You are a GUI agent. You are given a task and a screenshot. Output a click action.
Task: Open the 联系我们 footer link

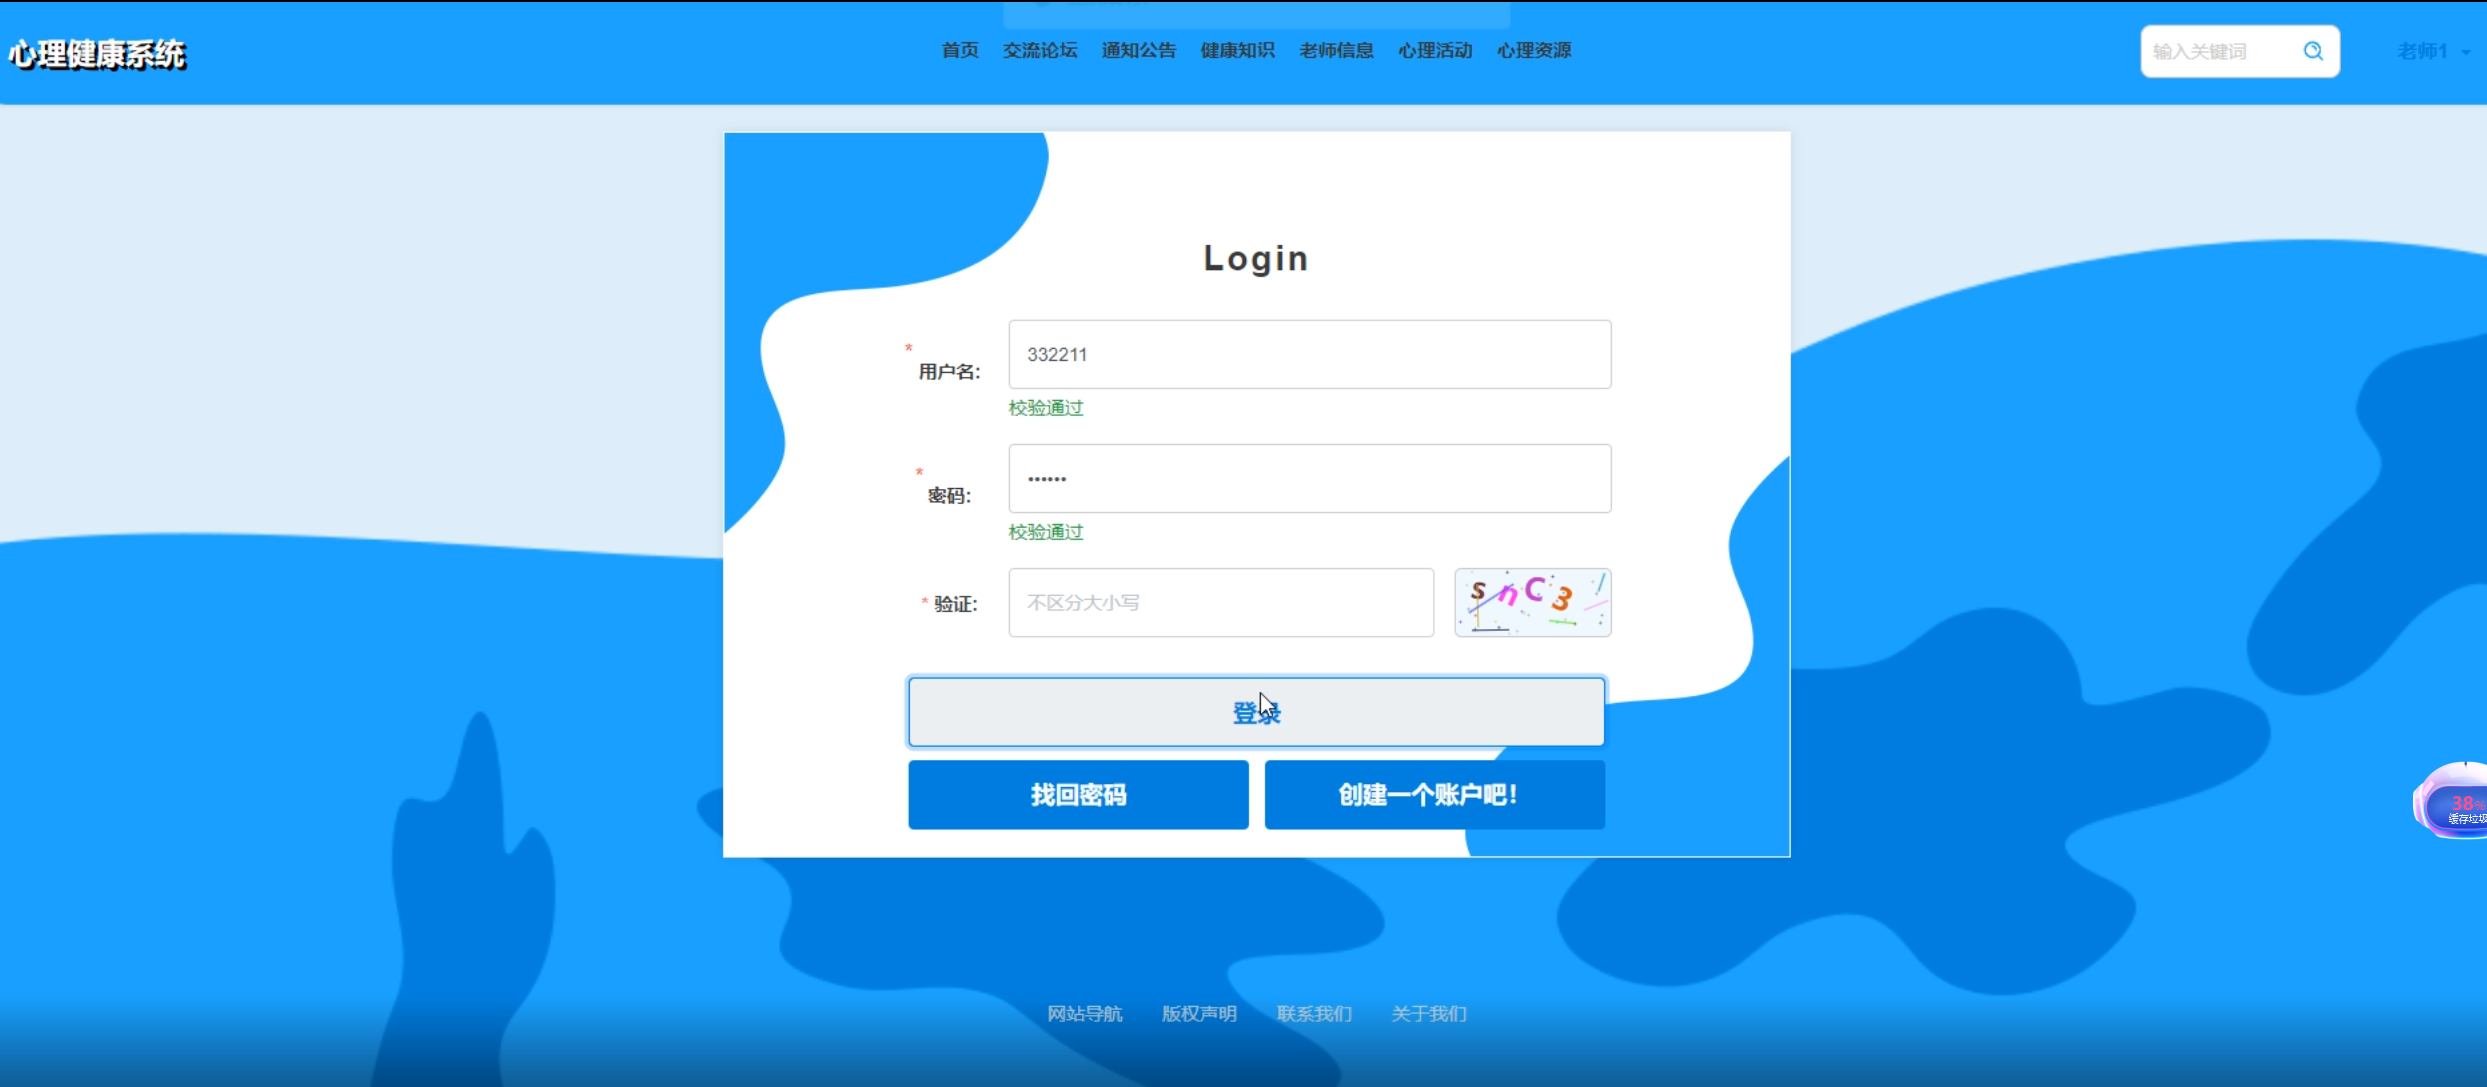1313,1013
